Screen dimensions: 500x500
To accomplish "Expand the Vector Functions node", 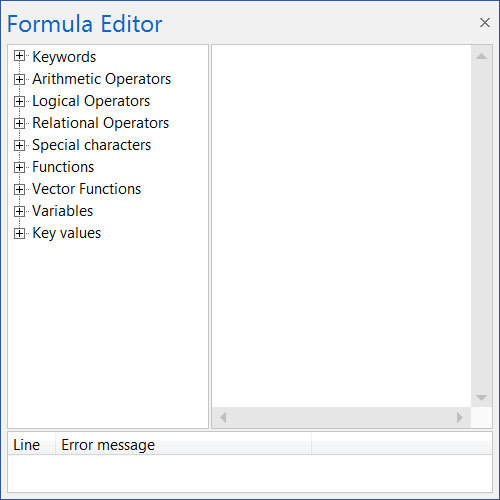I will click(x=19, y=189).
